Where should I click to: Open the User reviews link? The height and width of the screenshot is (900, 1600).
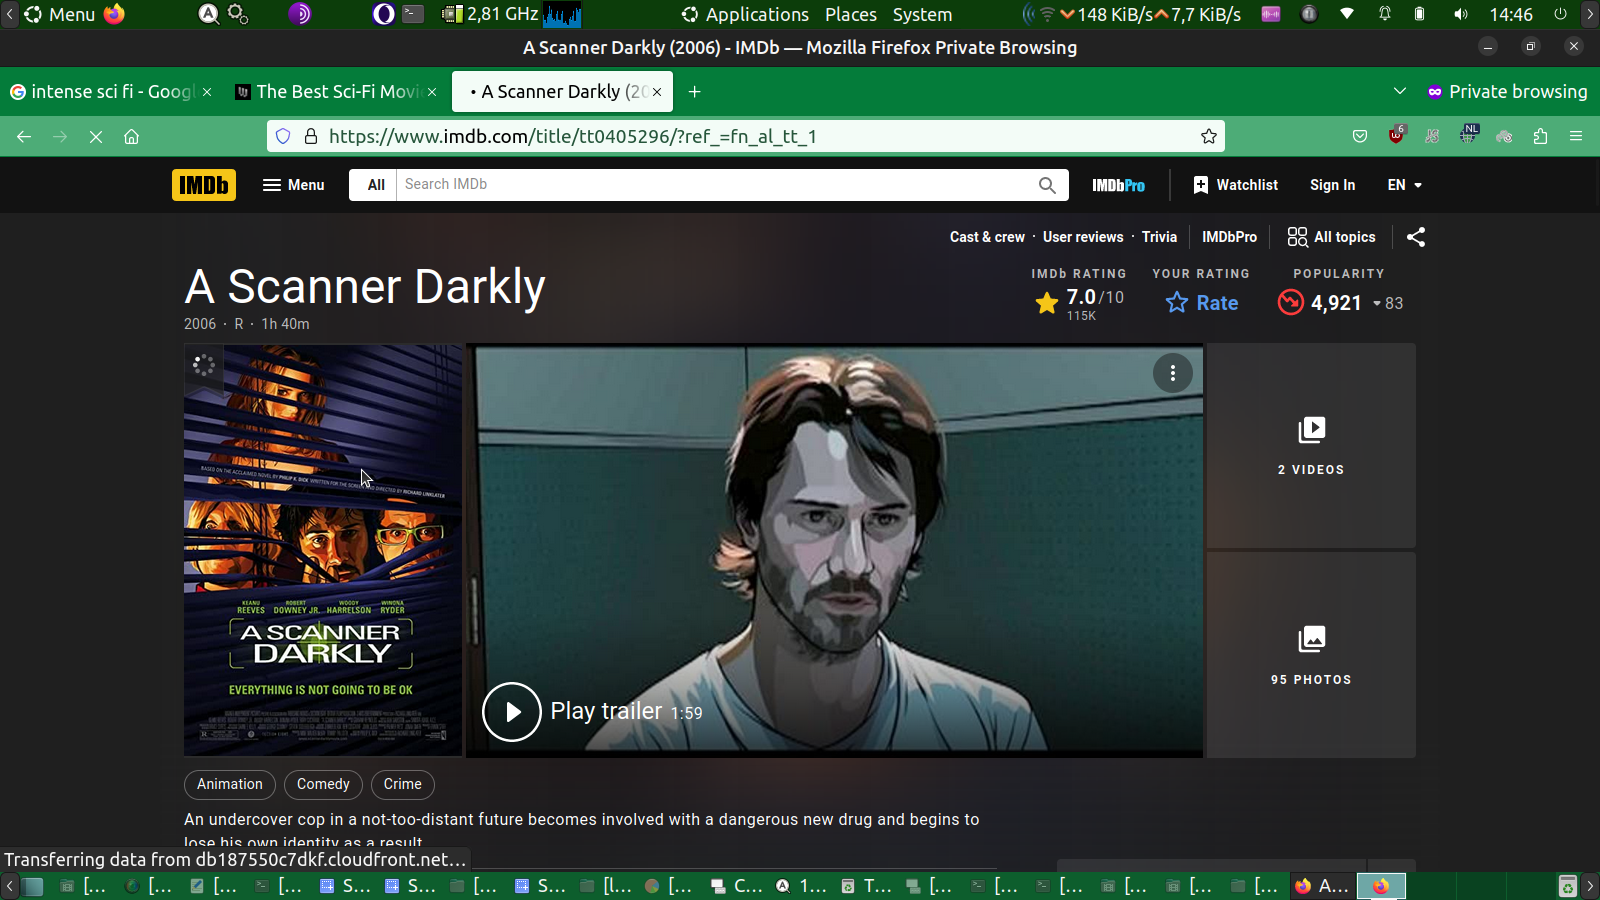[1083, 237]
